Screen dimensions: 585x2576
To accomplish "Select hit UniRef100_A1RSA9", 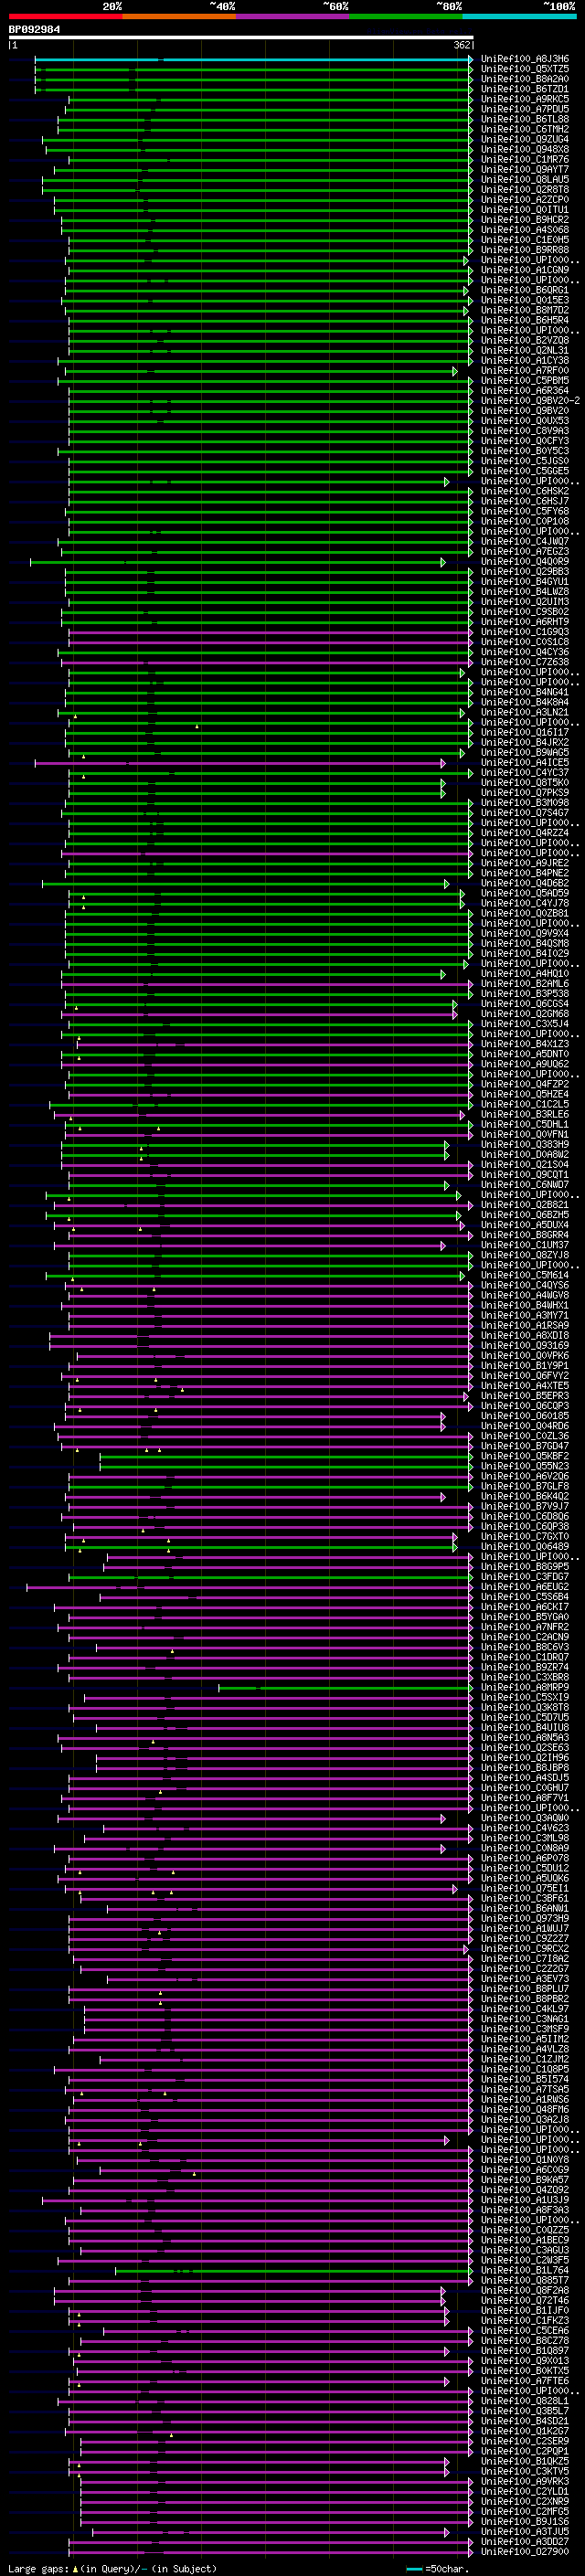I will [525, 1325].
